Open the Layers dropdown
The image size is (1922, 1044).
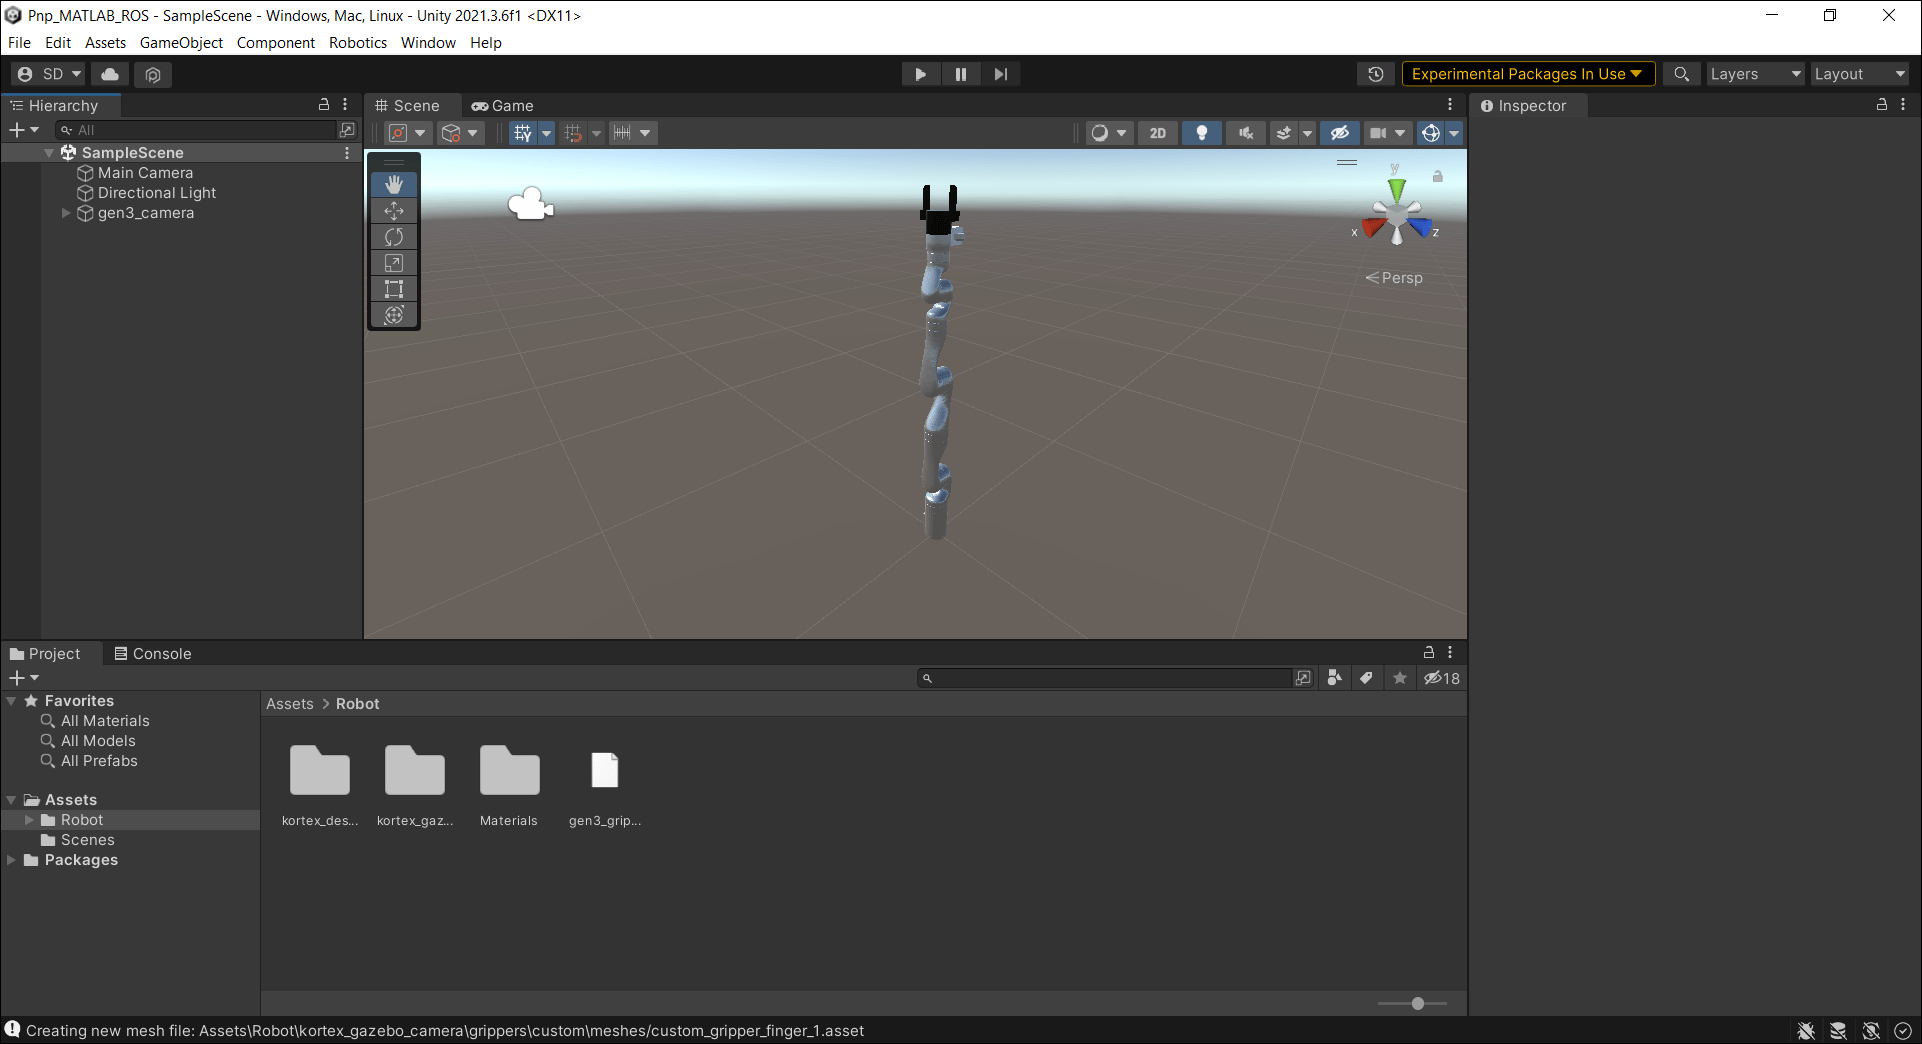(x=1753, y=73)
